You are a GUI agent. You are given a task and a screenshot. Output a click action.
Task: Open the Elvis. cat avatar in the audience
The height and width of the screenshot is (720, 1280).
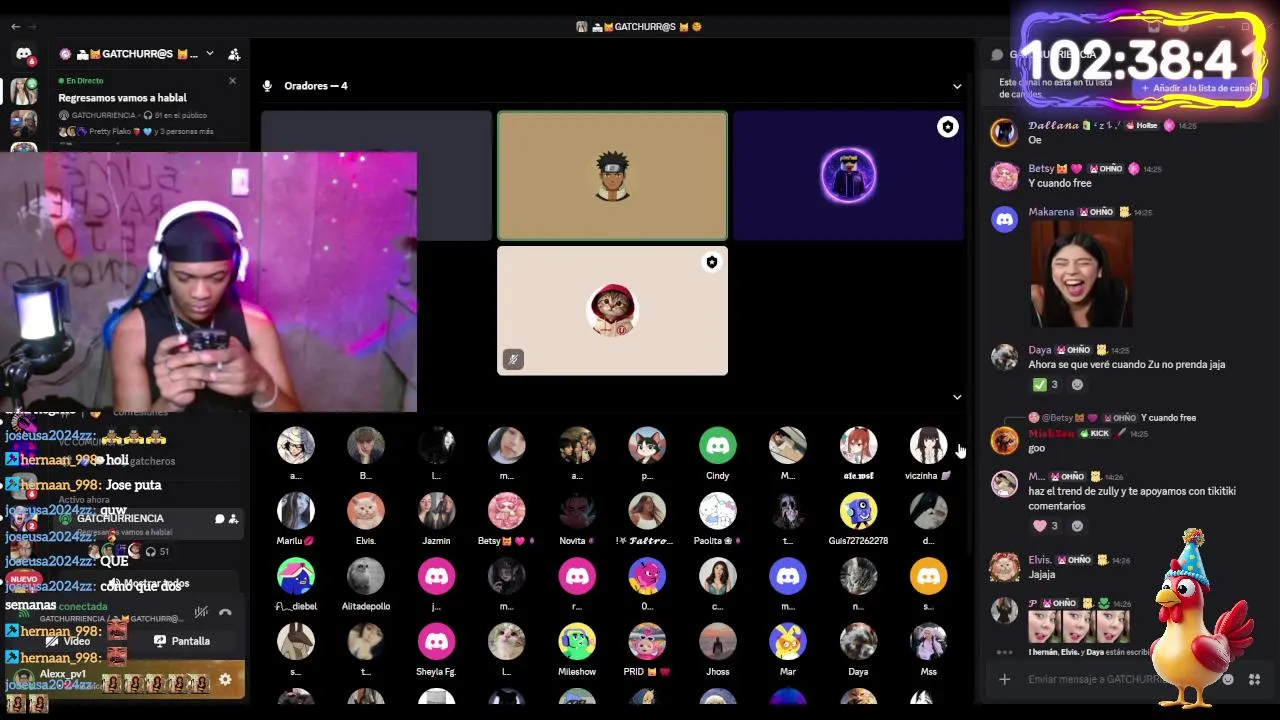click(x=365, y=511)
